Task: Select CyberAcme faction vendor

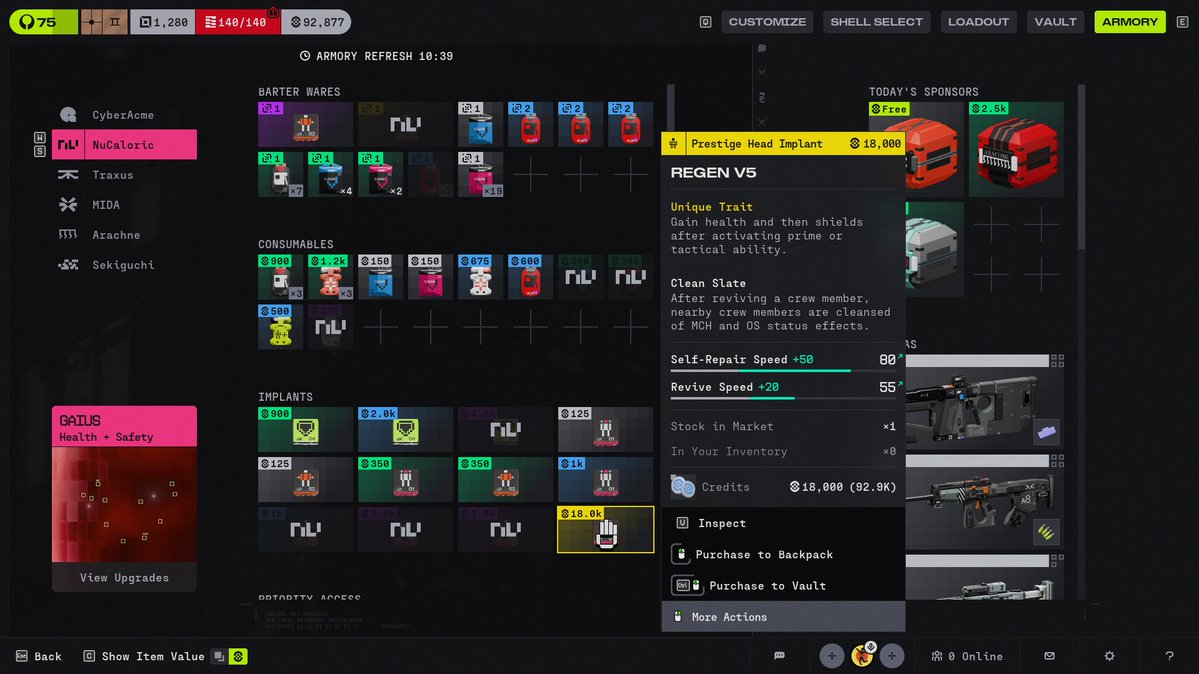Action: 124,115
